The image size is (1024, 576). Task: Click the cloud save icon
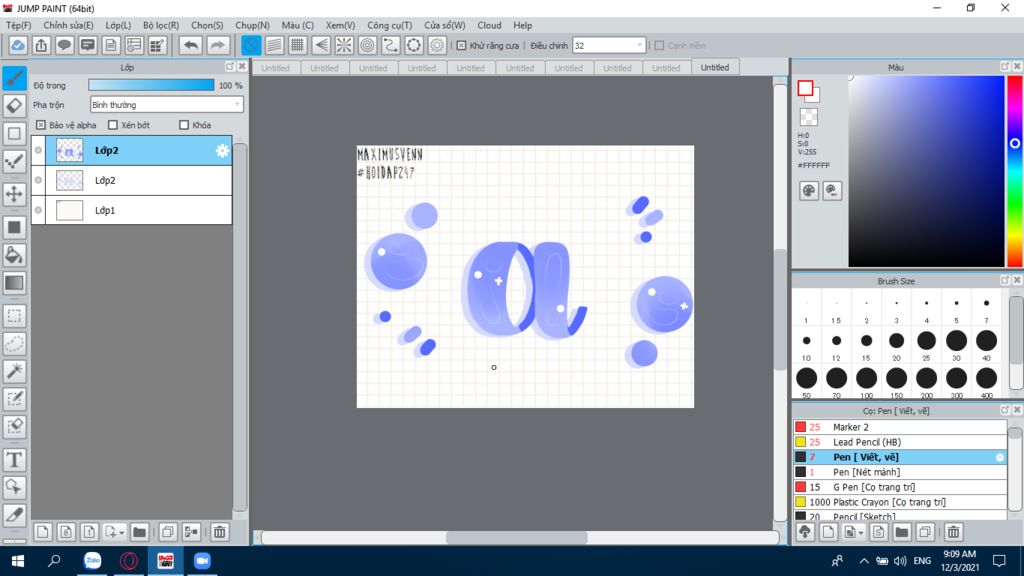pyautogui.click(x=18, y=45)
